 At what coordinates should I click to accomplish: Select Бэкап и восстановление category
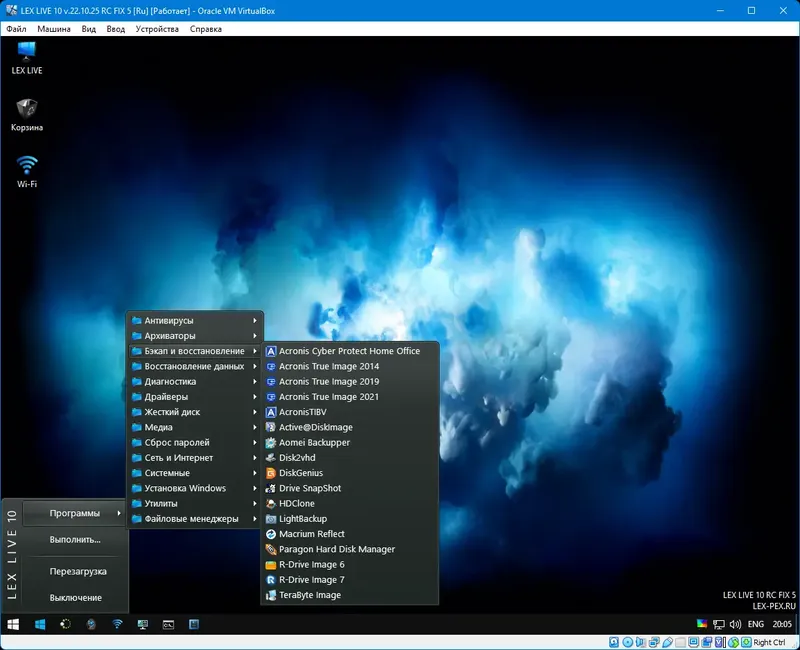click(194, 351)
